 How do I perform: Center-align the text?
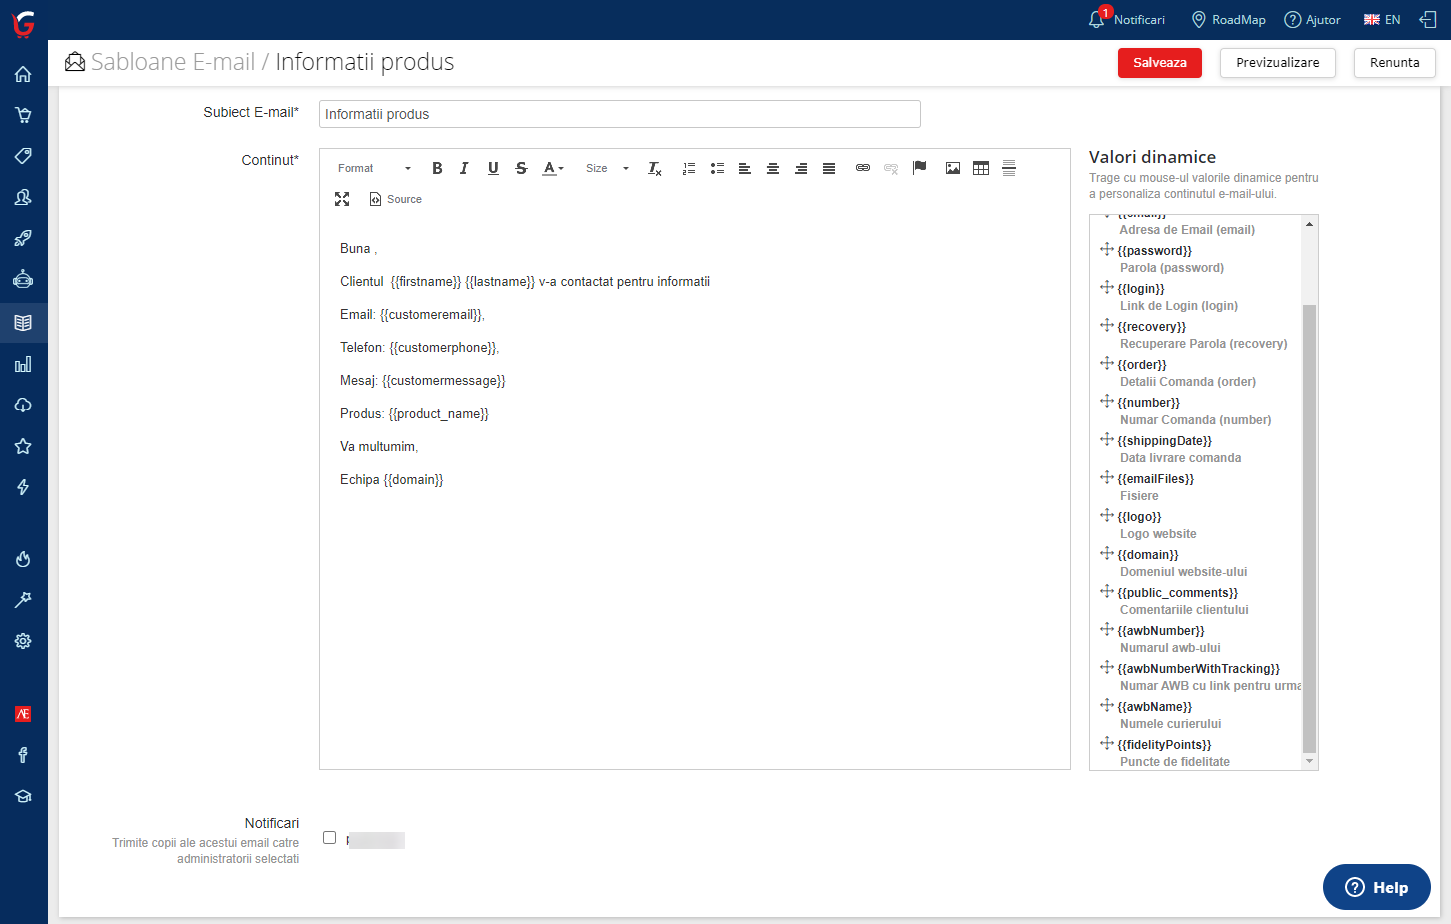(773, 168)
